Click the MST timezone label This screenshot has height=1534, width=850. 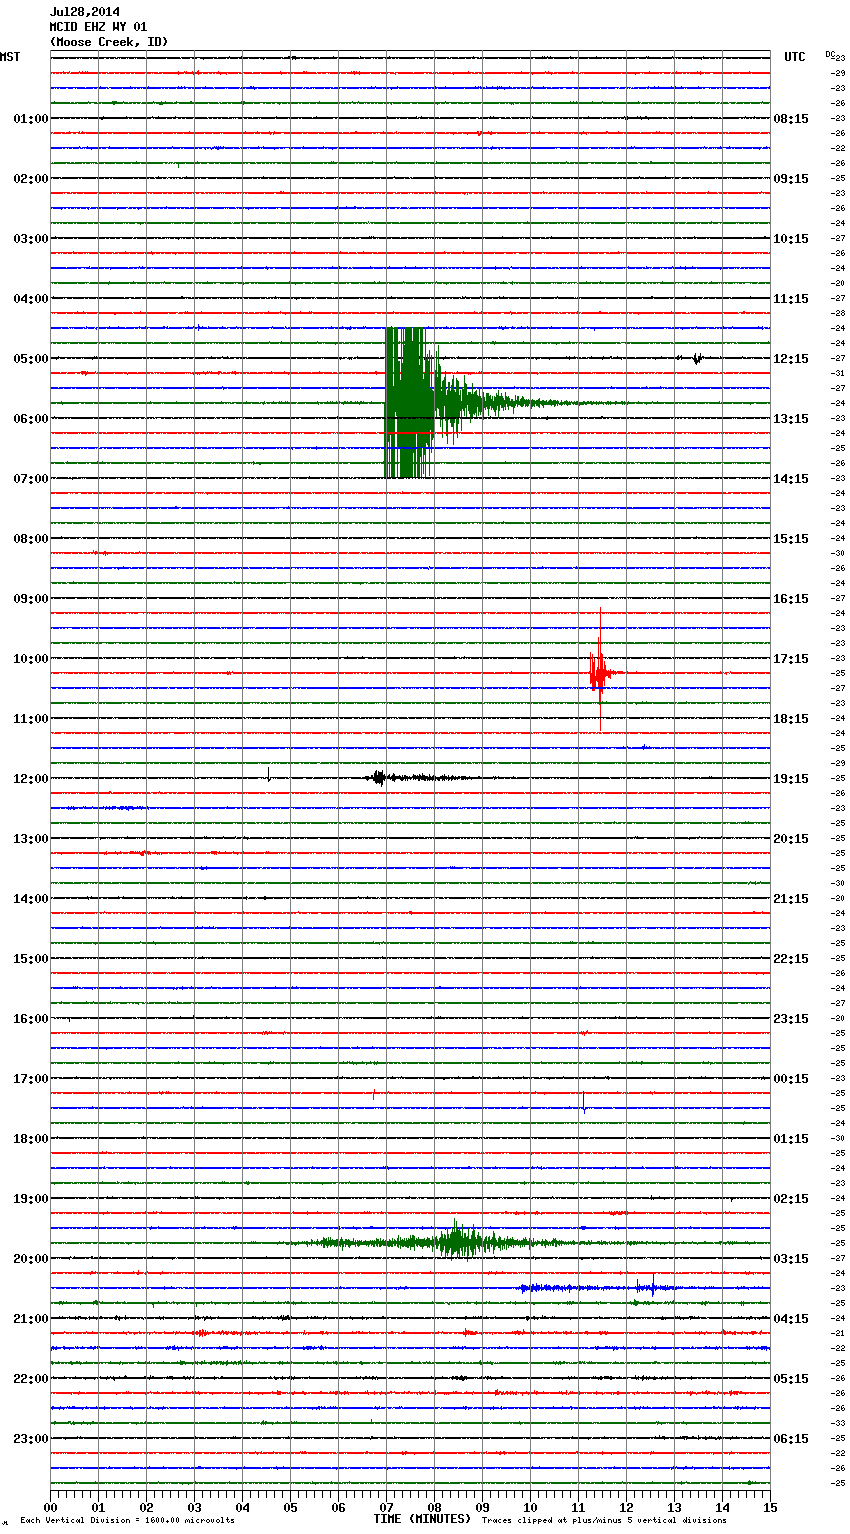tap(10, 57)
